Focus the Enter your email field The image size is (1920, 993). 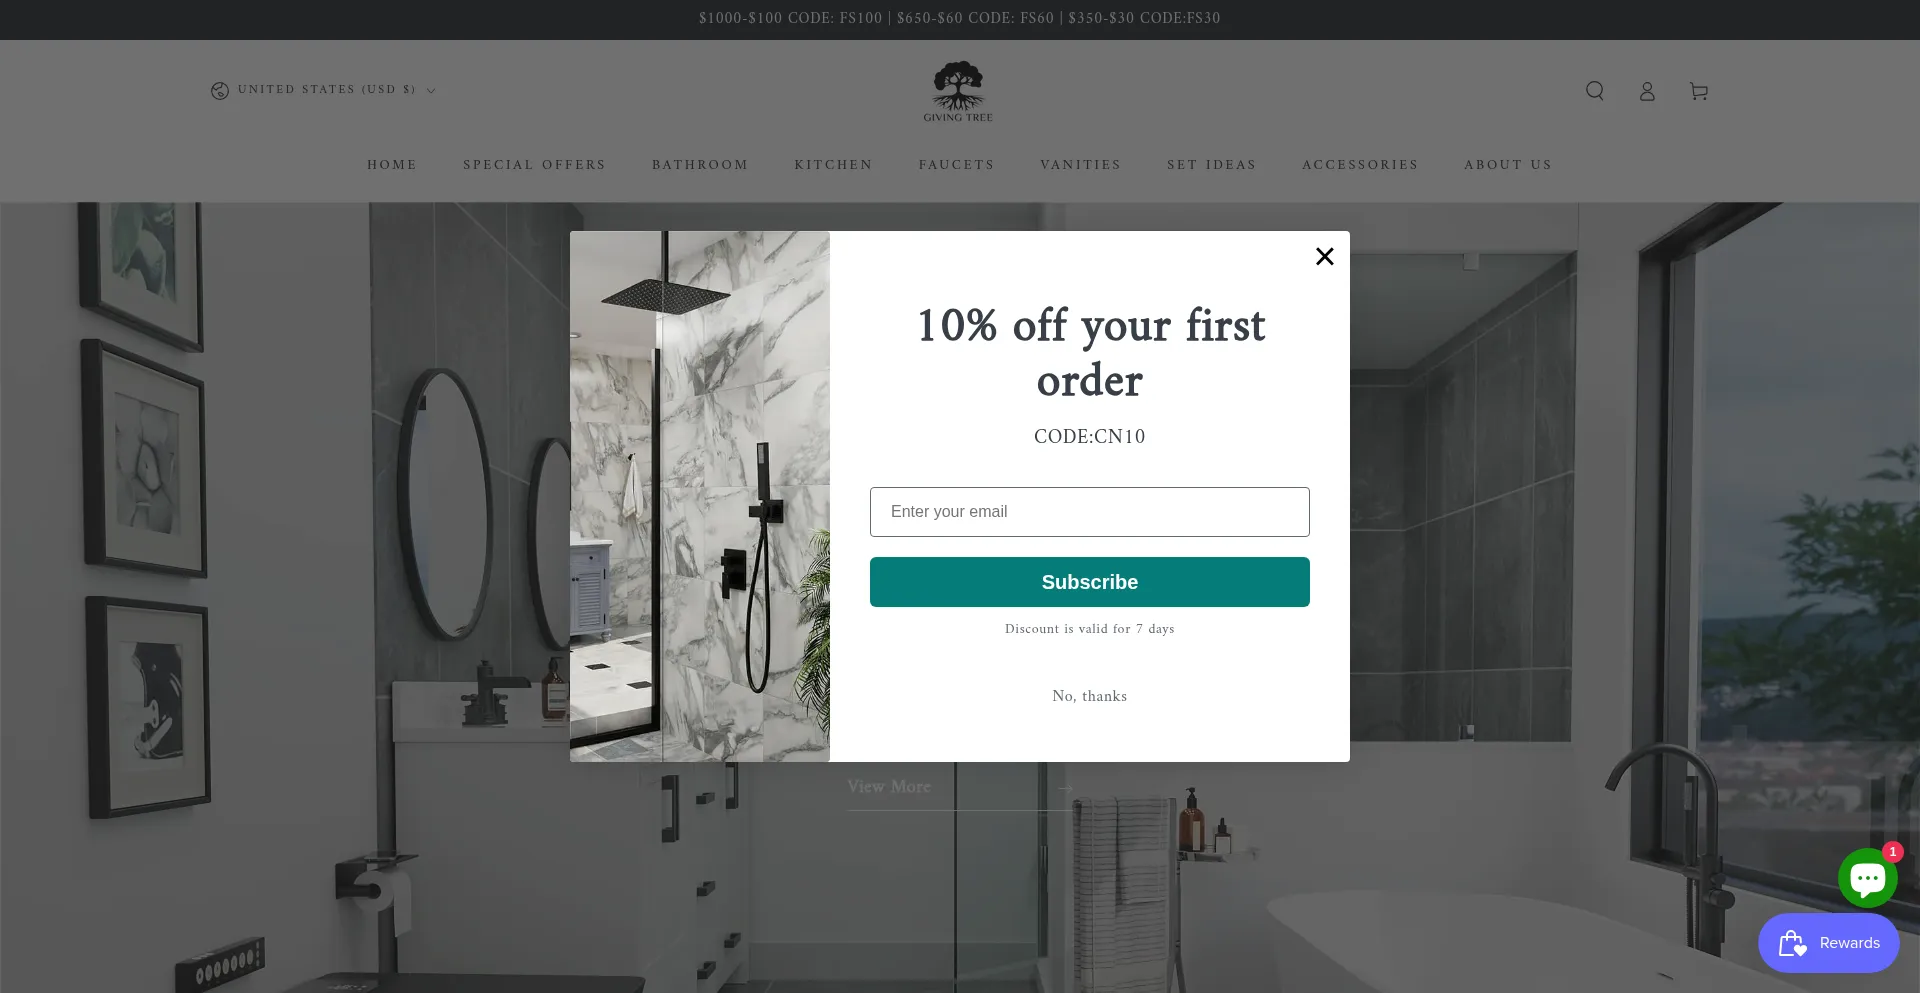pyautogui.click(x=1090, y=512)
